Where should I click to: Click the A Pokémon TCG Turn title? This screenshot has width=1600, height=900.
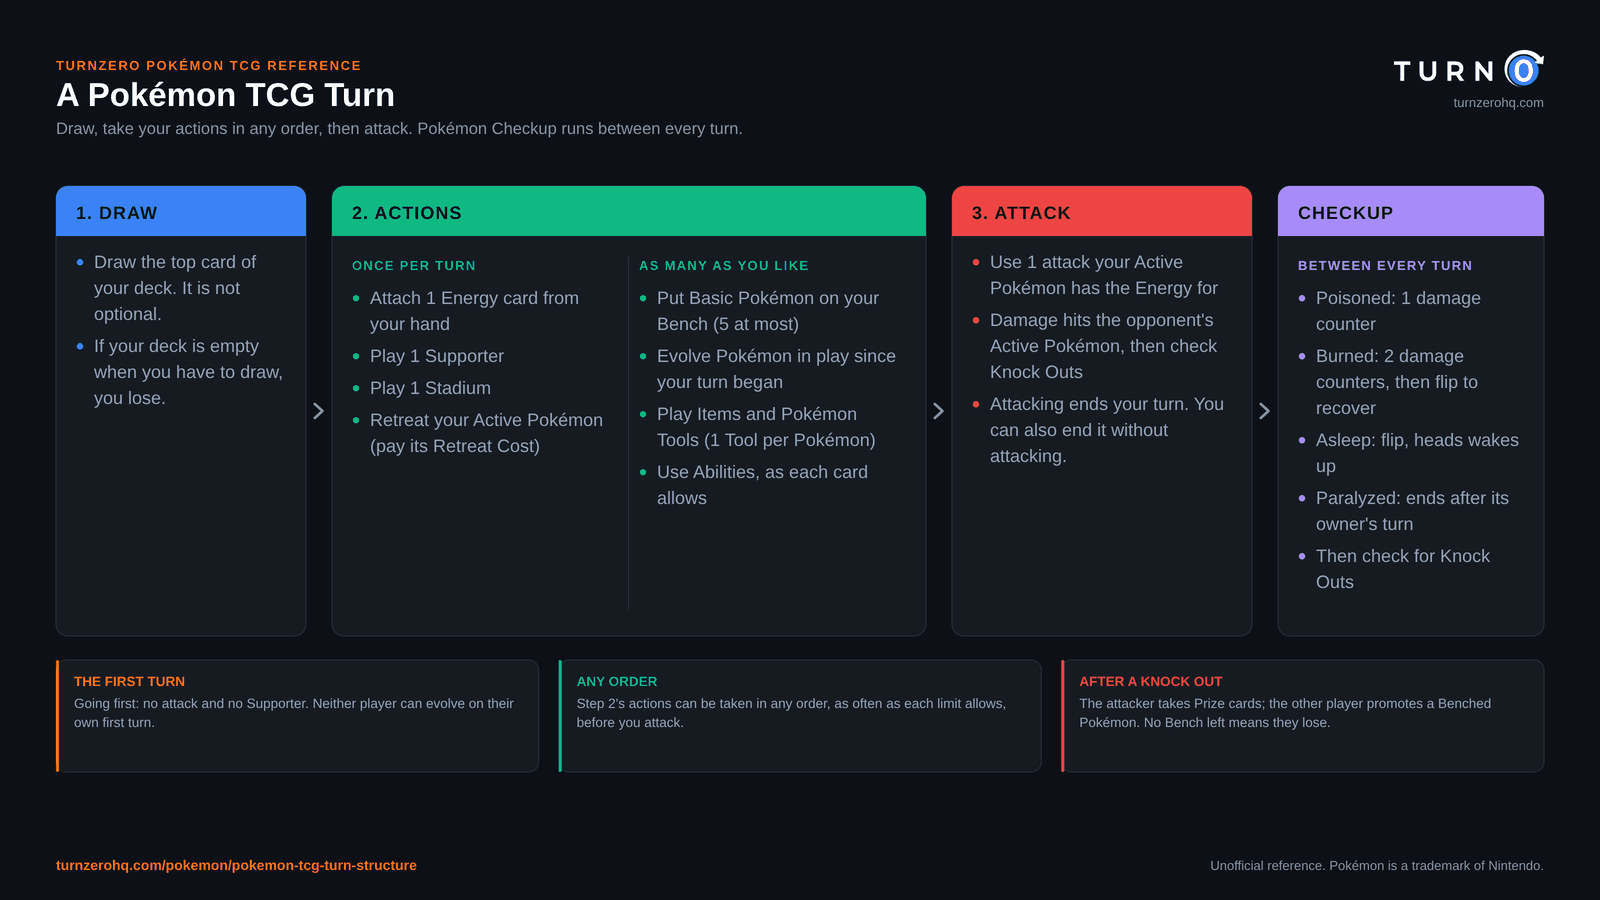tap(225, 95)
